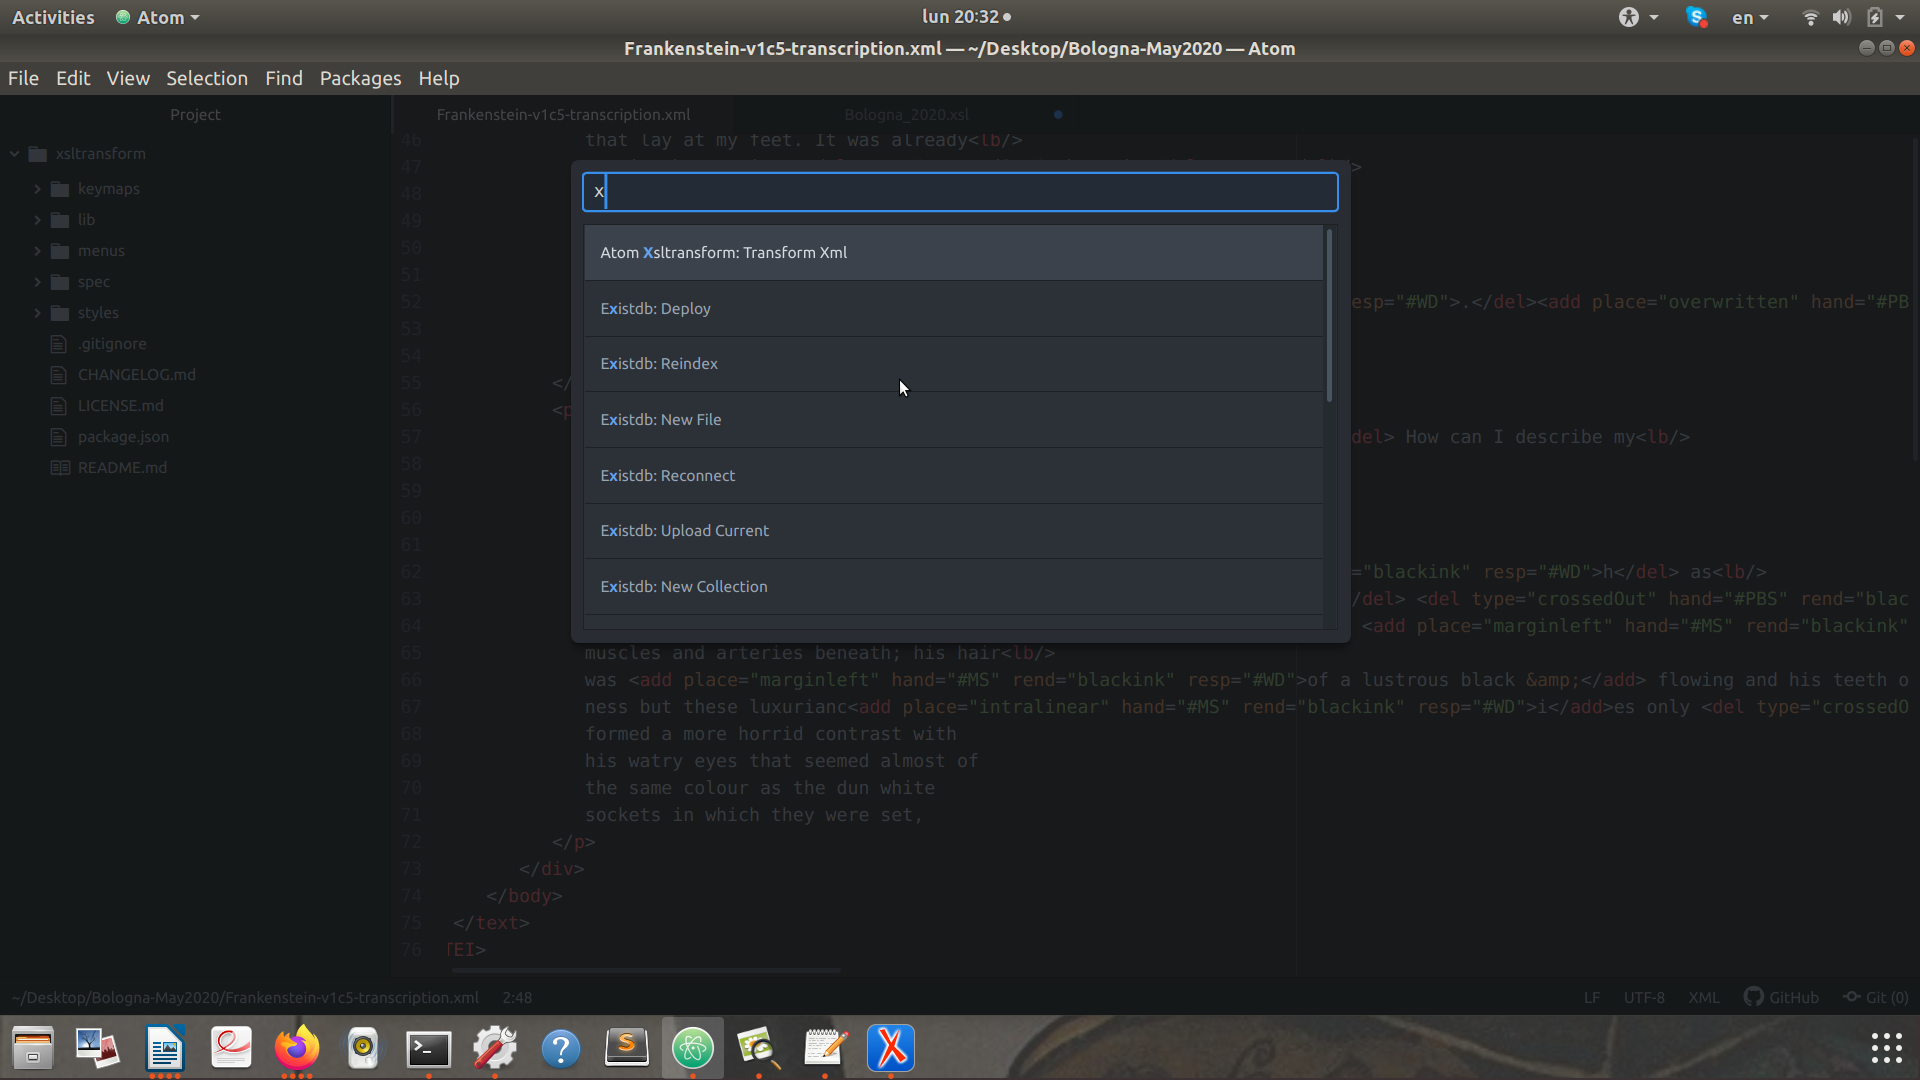The width and height of the screenshot is (1920, 1080).
Task: Open the Find menu
Action: (x=283, y=78)
